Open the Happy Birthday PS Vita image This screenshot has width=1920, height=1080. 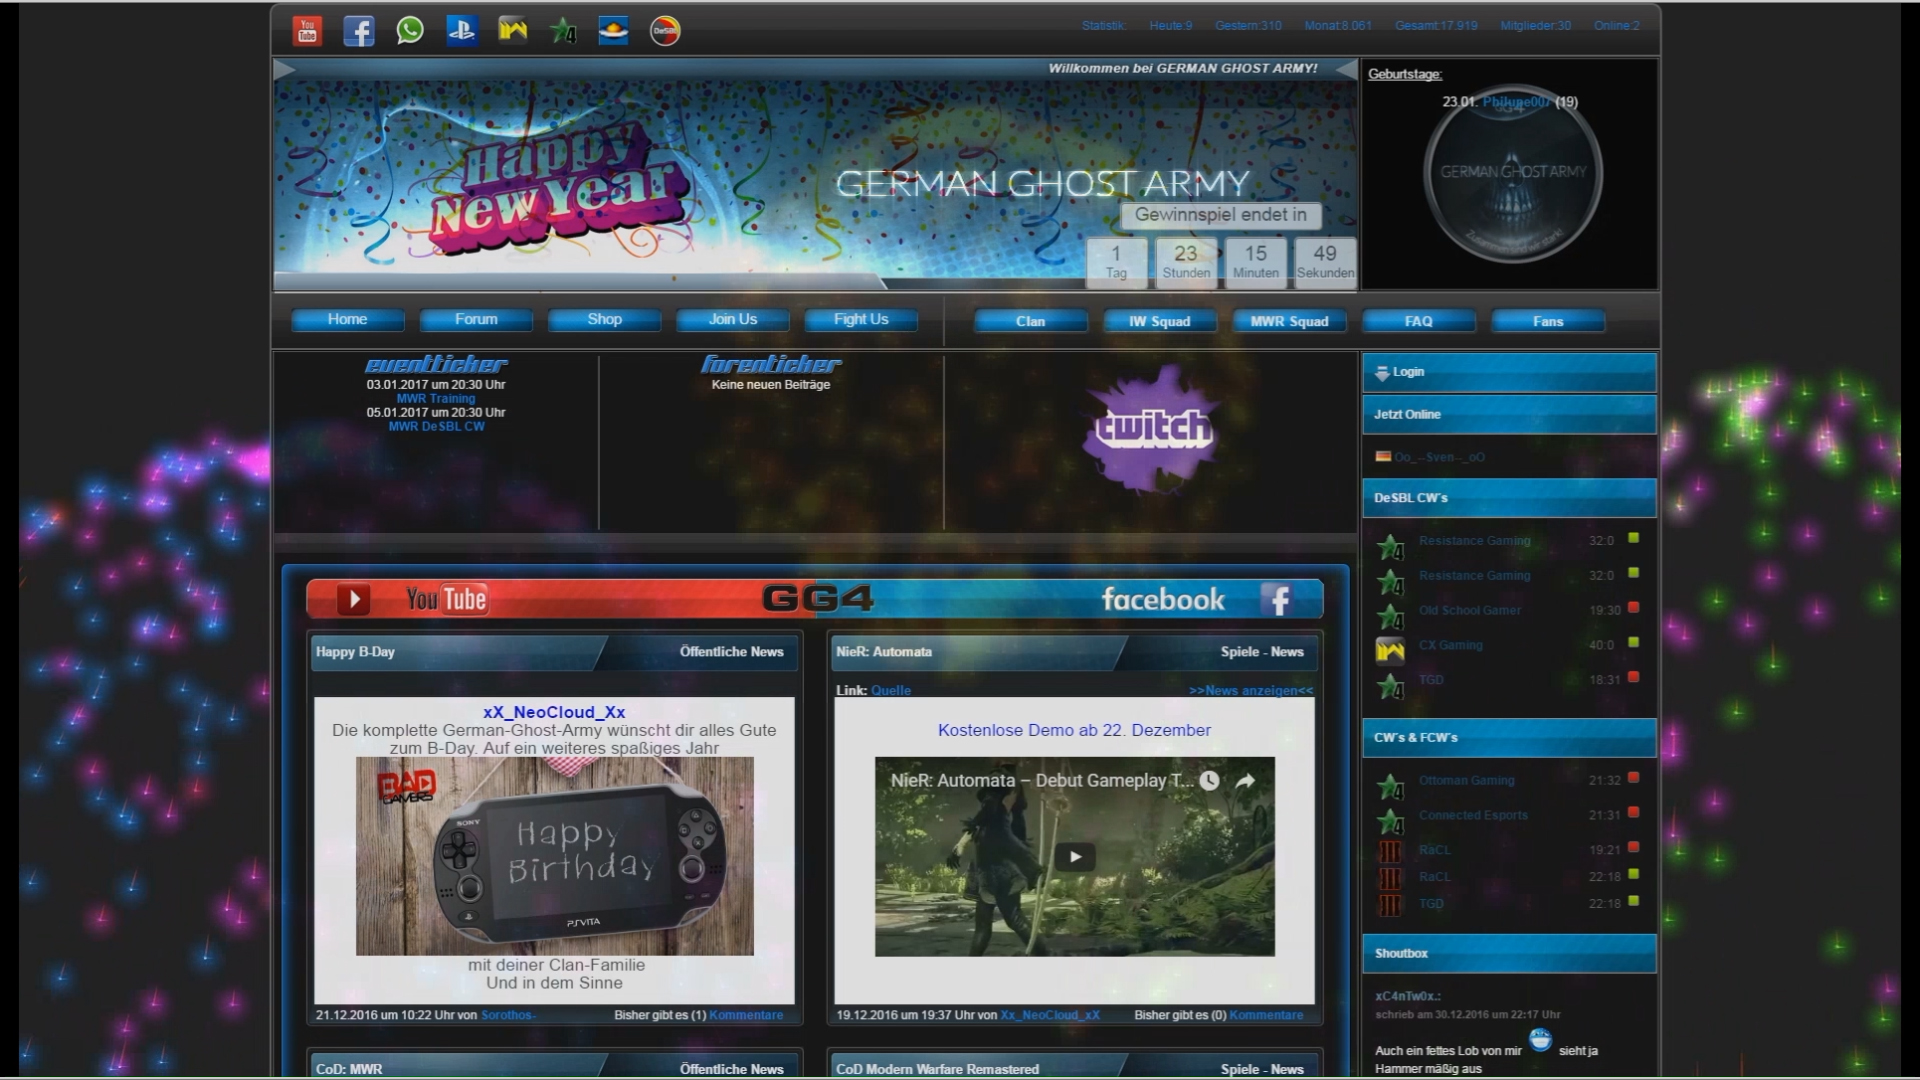coord(555,856)
